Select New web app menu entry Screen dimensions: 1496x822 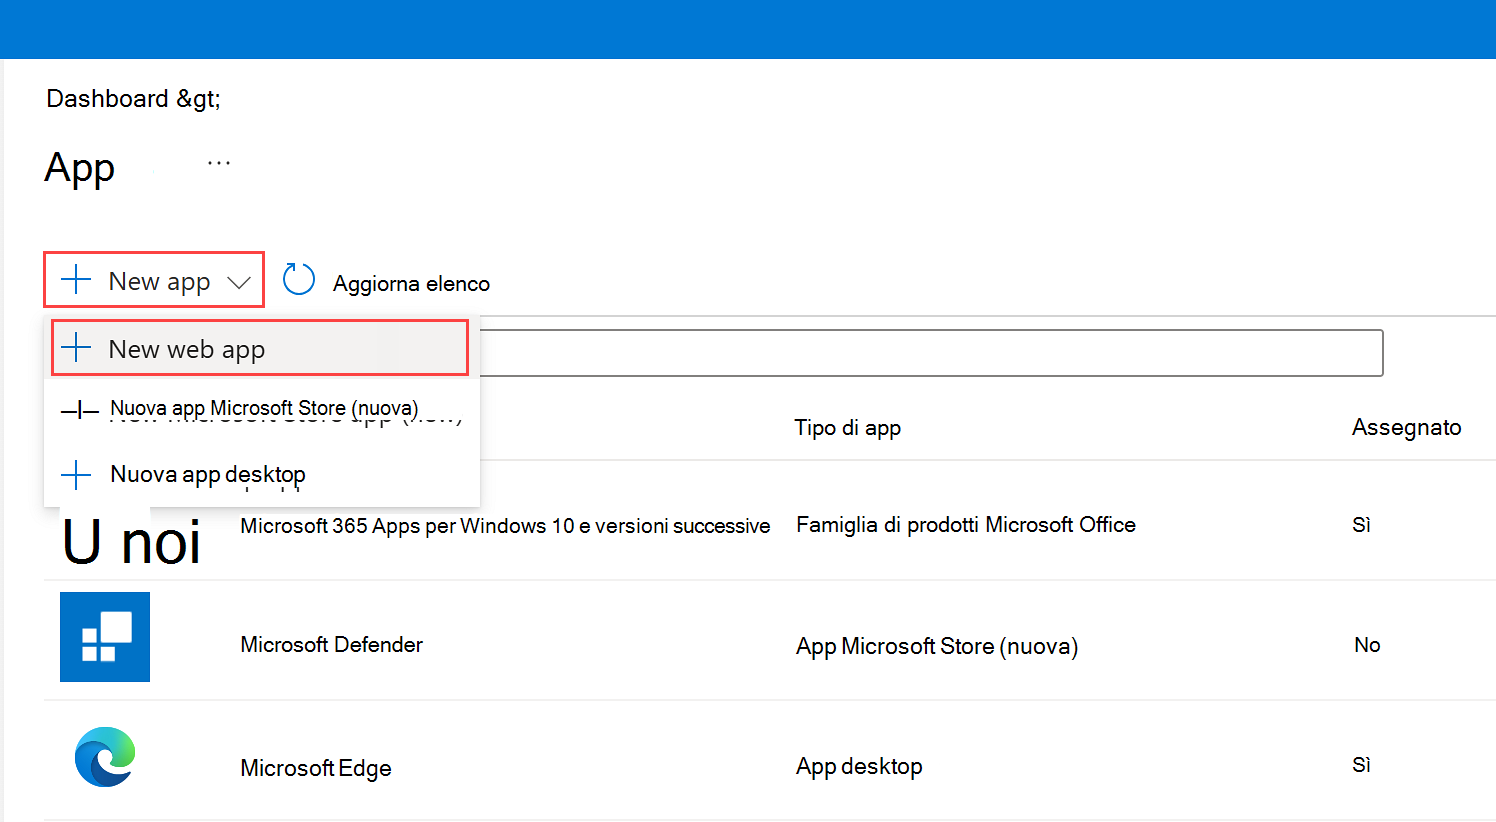pos(260,348)
